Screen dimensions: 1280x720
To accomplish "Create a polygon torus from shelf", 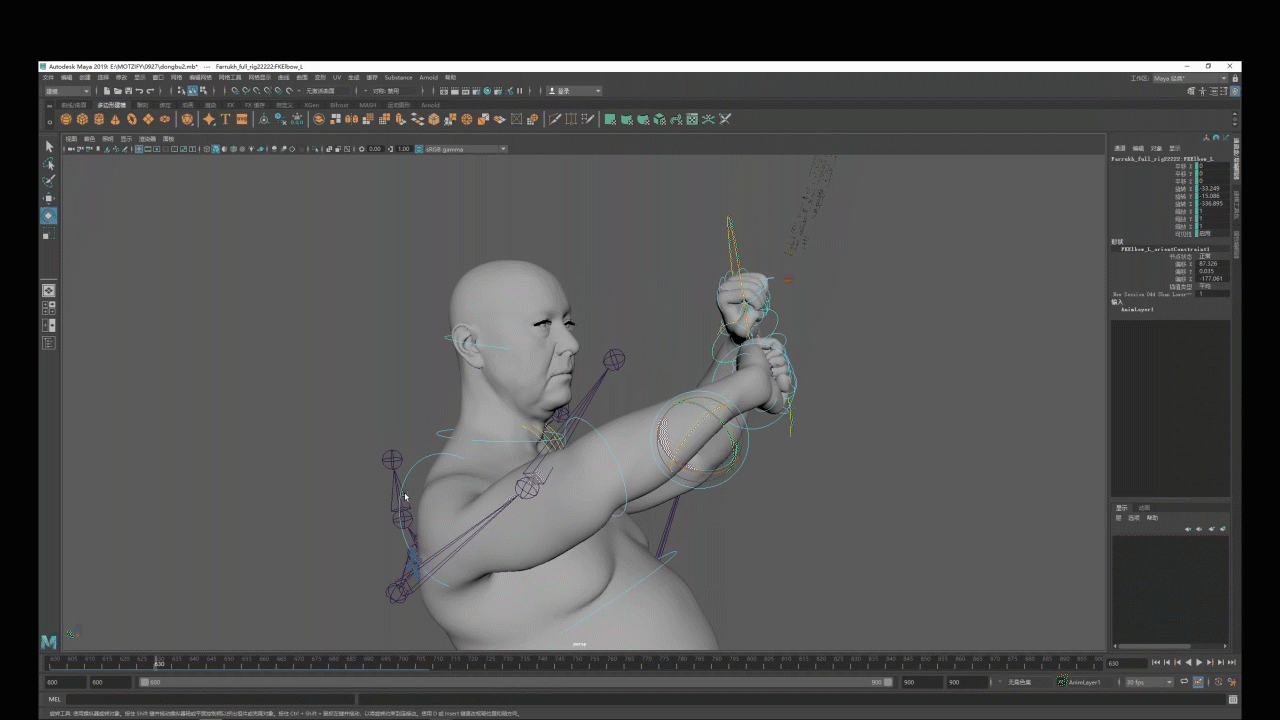I will click(x=132, y=119).
